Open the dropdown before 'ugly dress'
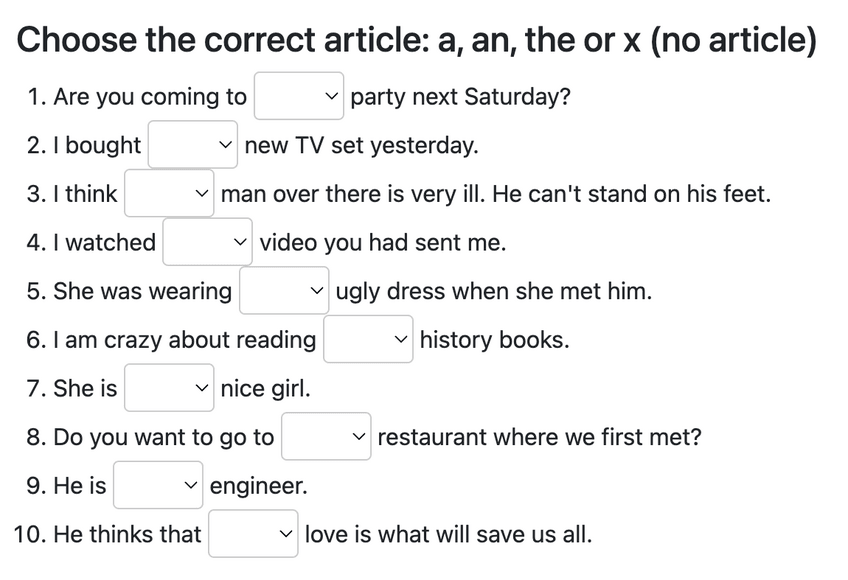The width and height of the screenshot is (848, 580). click(x=284, y=291)
